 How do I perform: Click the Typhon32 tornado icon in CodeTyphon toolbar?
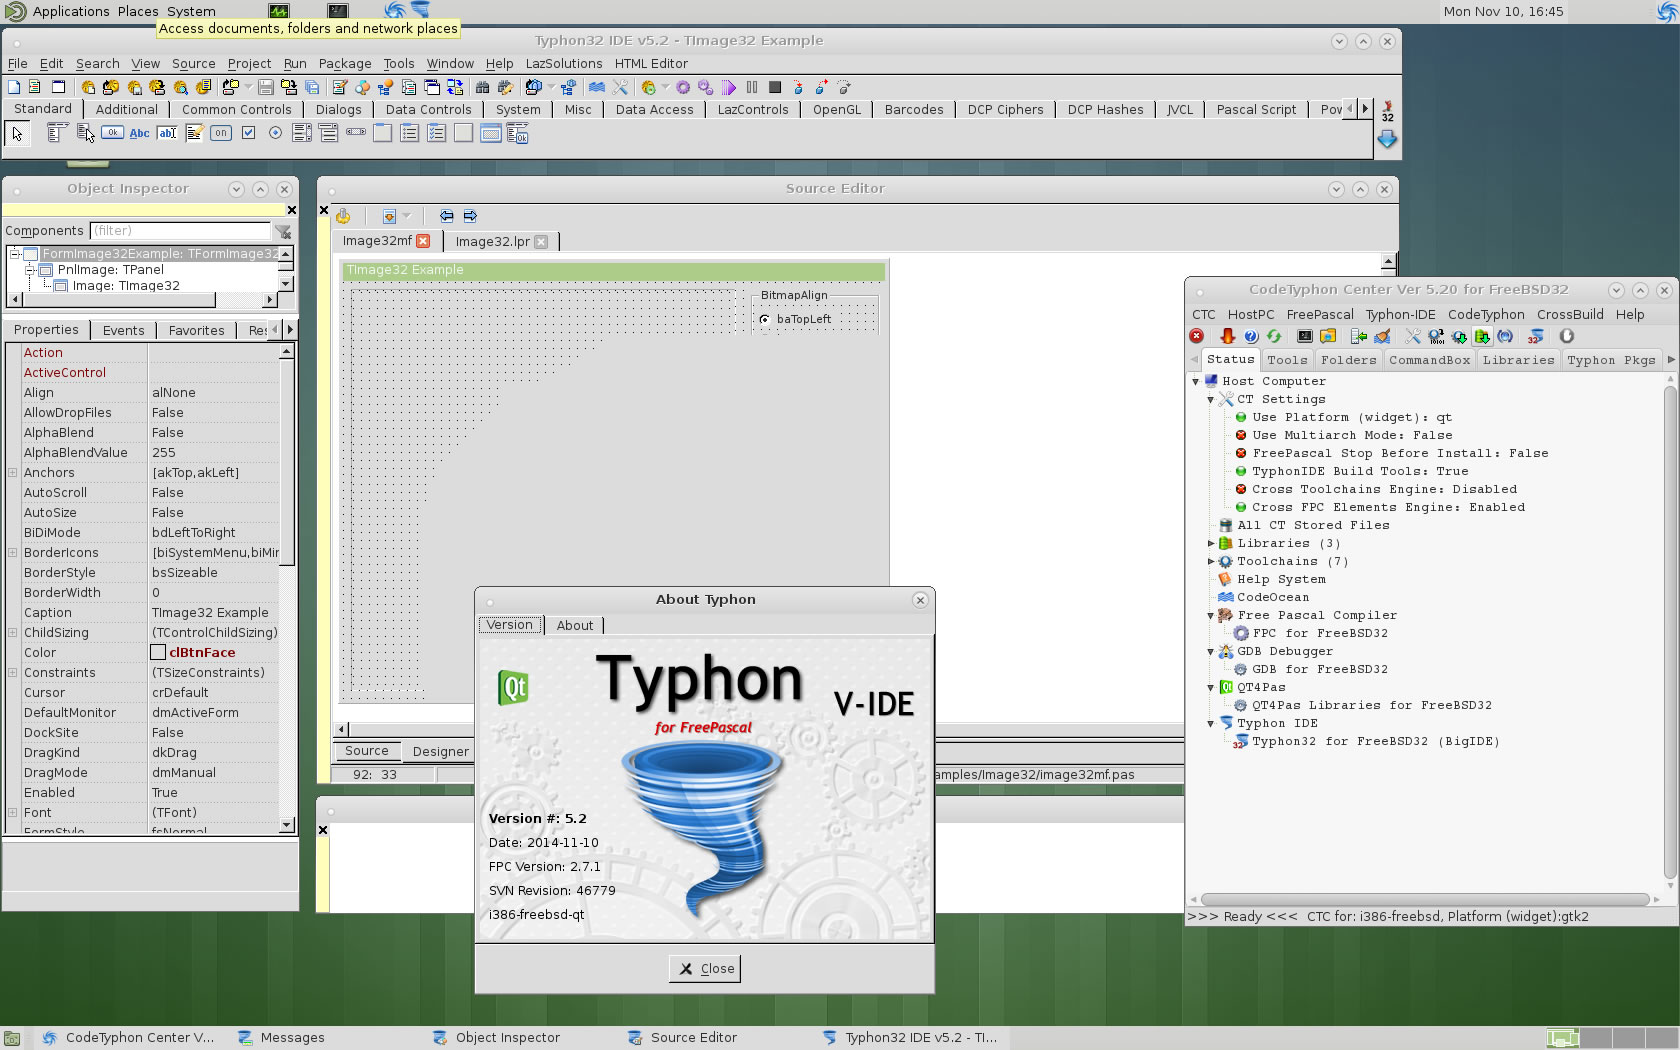click(x=1536, y=336)
